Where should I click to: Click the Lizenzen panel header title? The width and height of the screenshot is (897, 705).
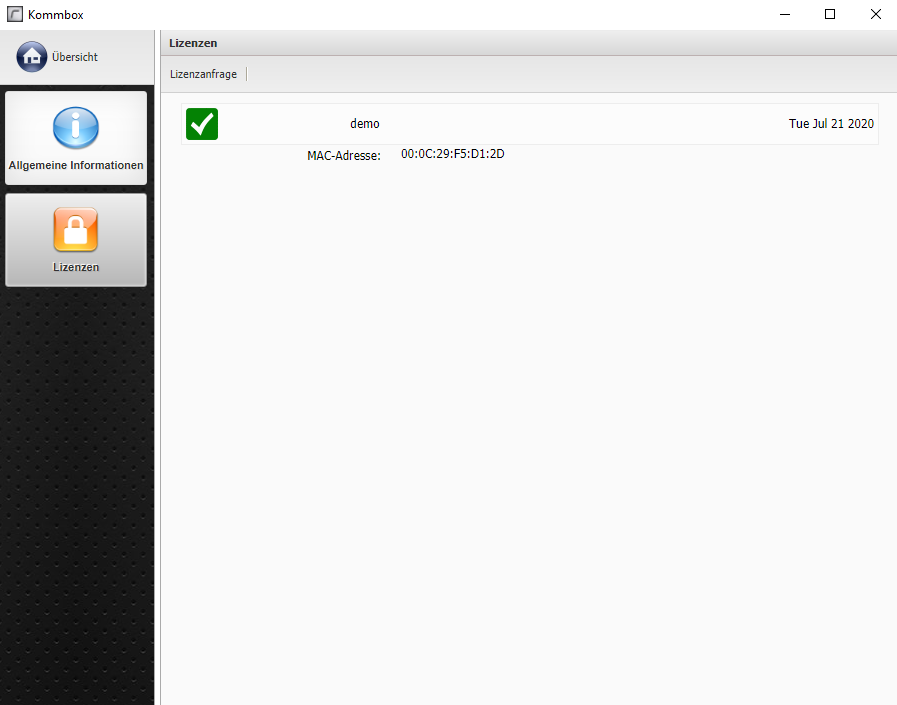click(193, 43)
